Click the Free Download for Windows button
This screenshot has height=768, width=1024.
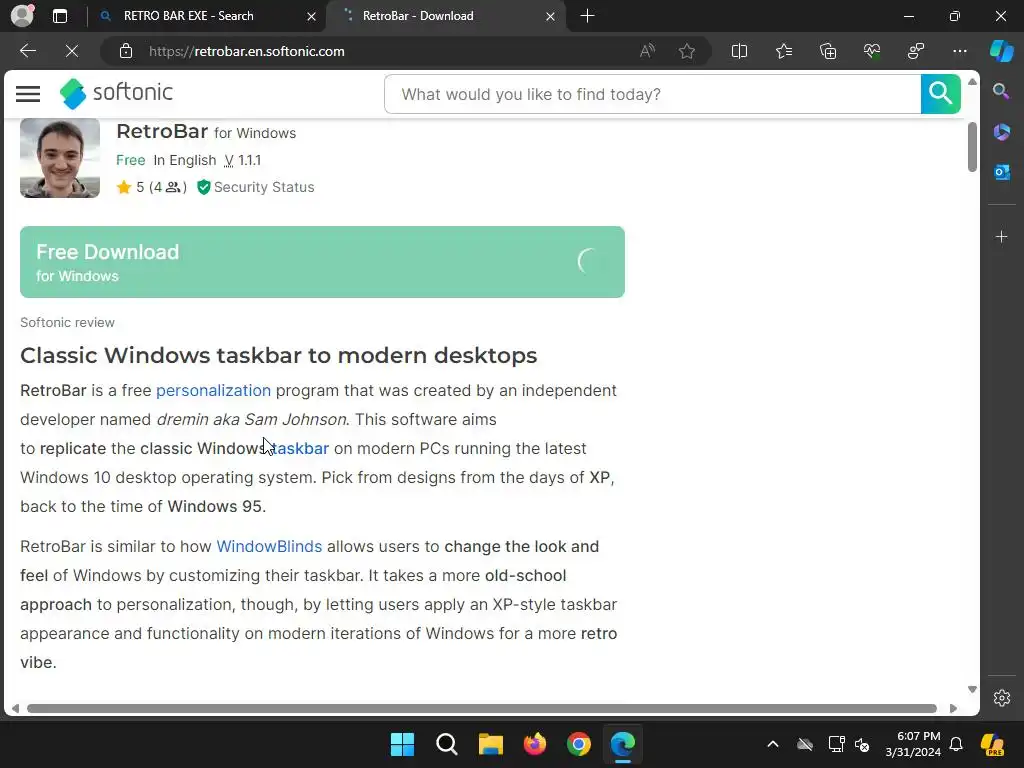point(322,262)
